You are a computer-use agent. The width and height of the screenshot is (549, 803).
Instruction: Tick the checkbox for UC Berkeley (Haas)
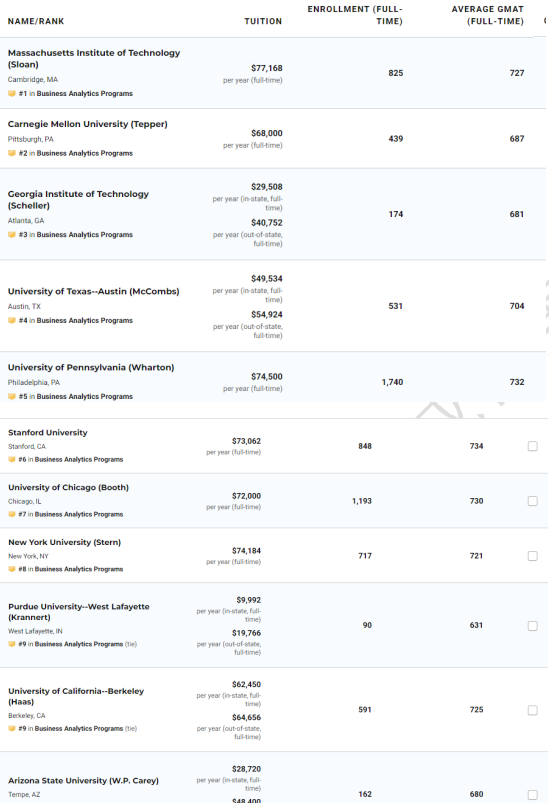(533, 710)
